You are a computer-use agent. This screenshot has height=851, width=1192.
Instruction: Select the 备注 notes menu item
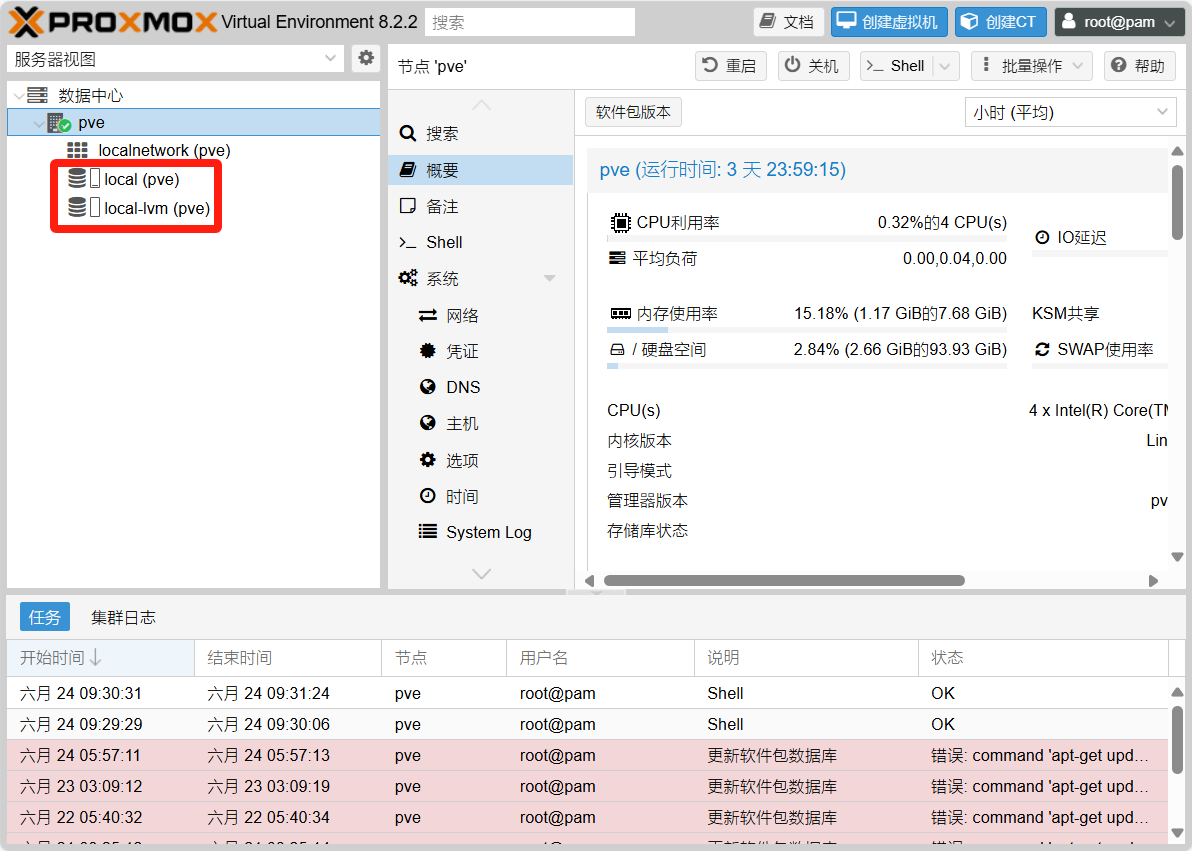(x=442, y=207)
